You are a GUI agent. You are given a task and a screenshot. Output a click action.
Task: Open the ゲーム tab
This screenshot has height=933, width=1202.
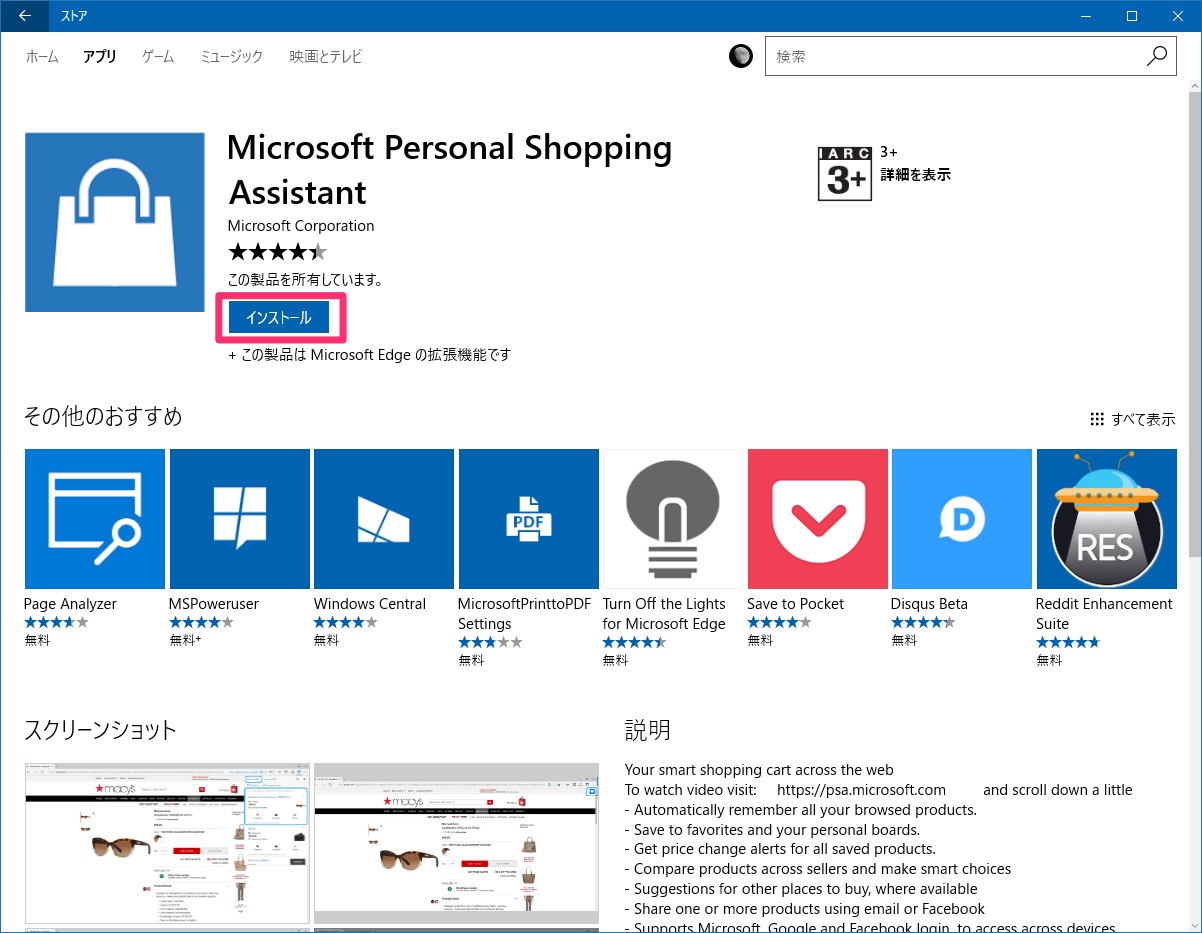pos(158,57)
